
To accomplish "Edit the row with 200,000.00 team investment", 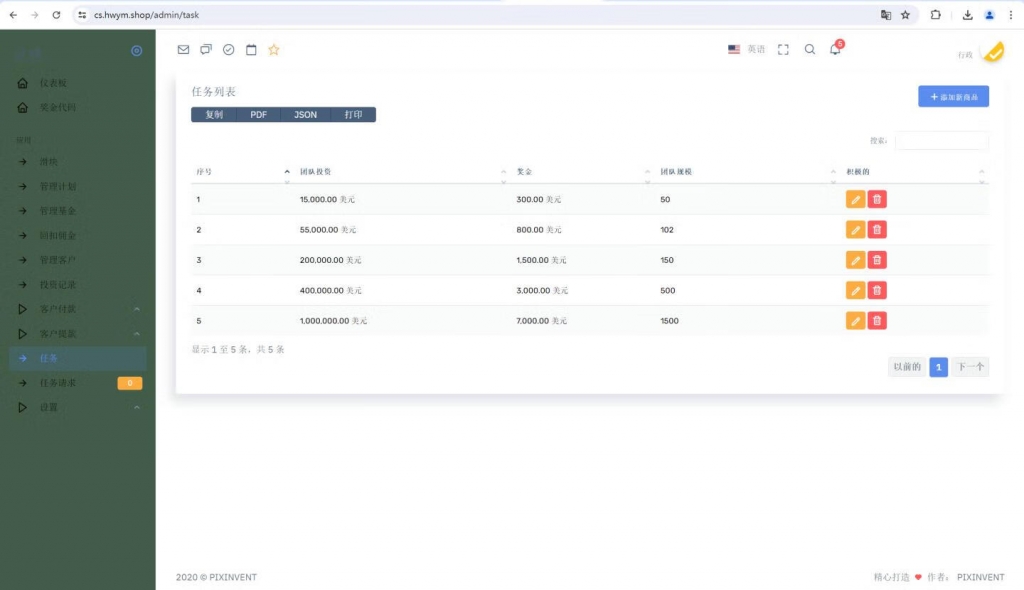I will click(x=856, y=260).
